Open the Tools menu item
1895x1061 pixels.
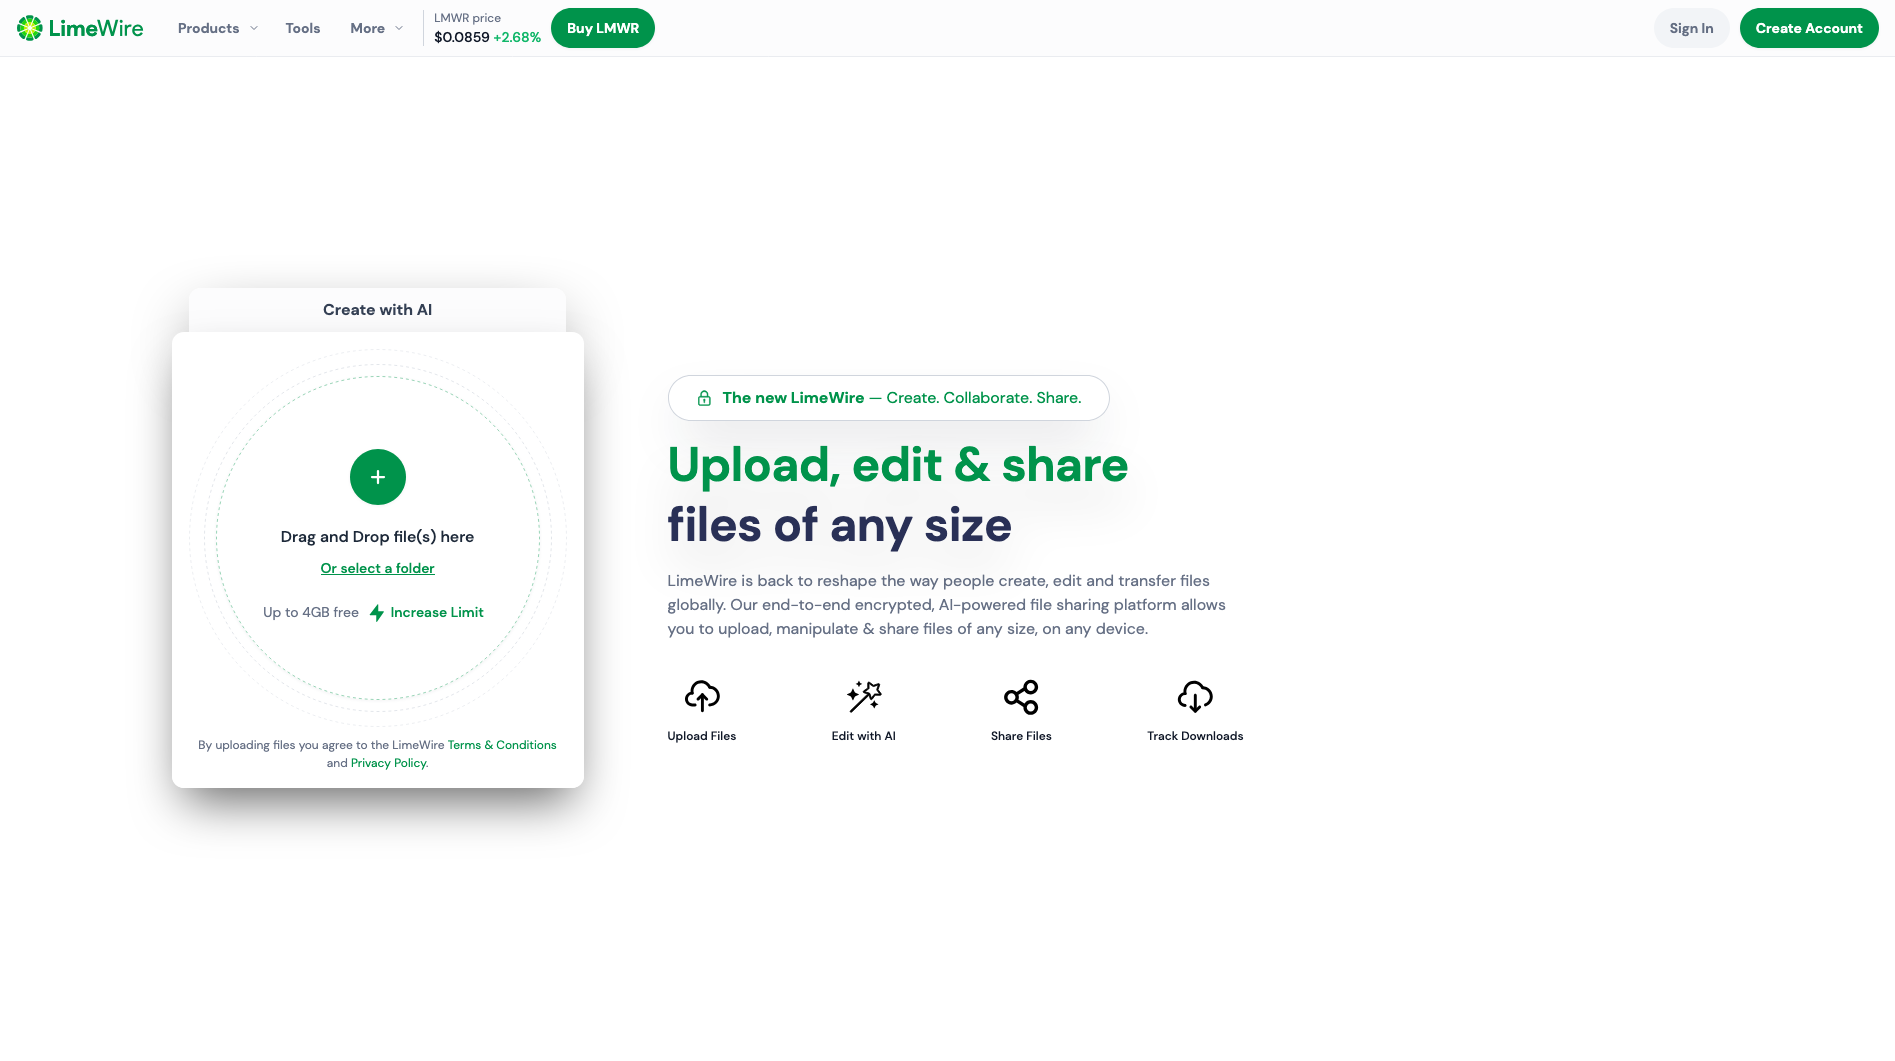coord(303,28)
